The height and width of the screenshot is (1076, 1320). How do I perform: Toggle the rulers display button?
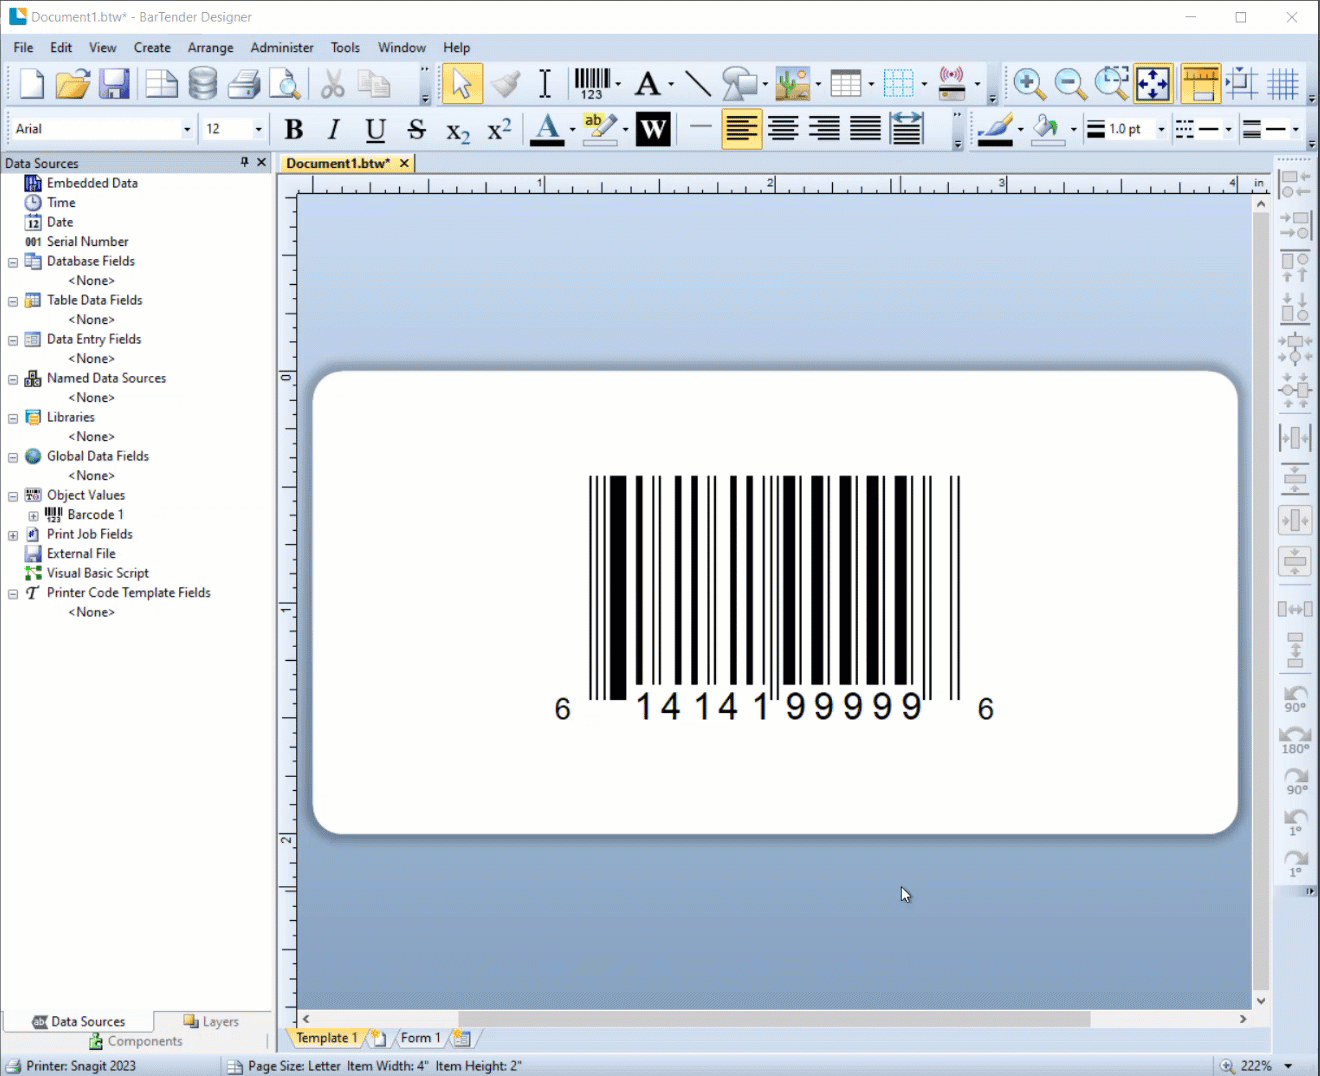point(1200,84)
